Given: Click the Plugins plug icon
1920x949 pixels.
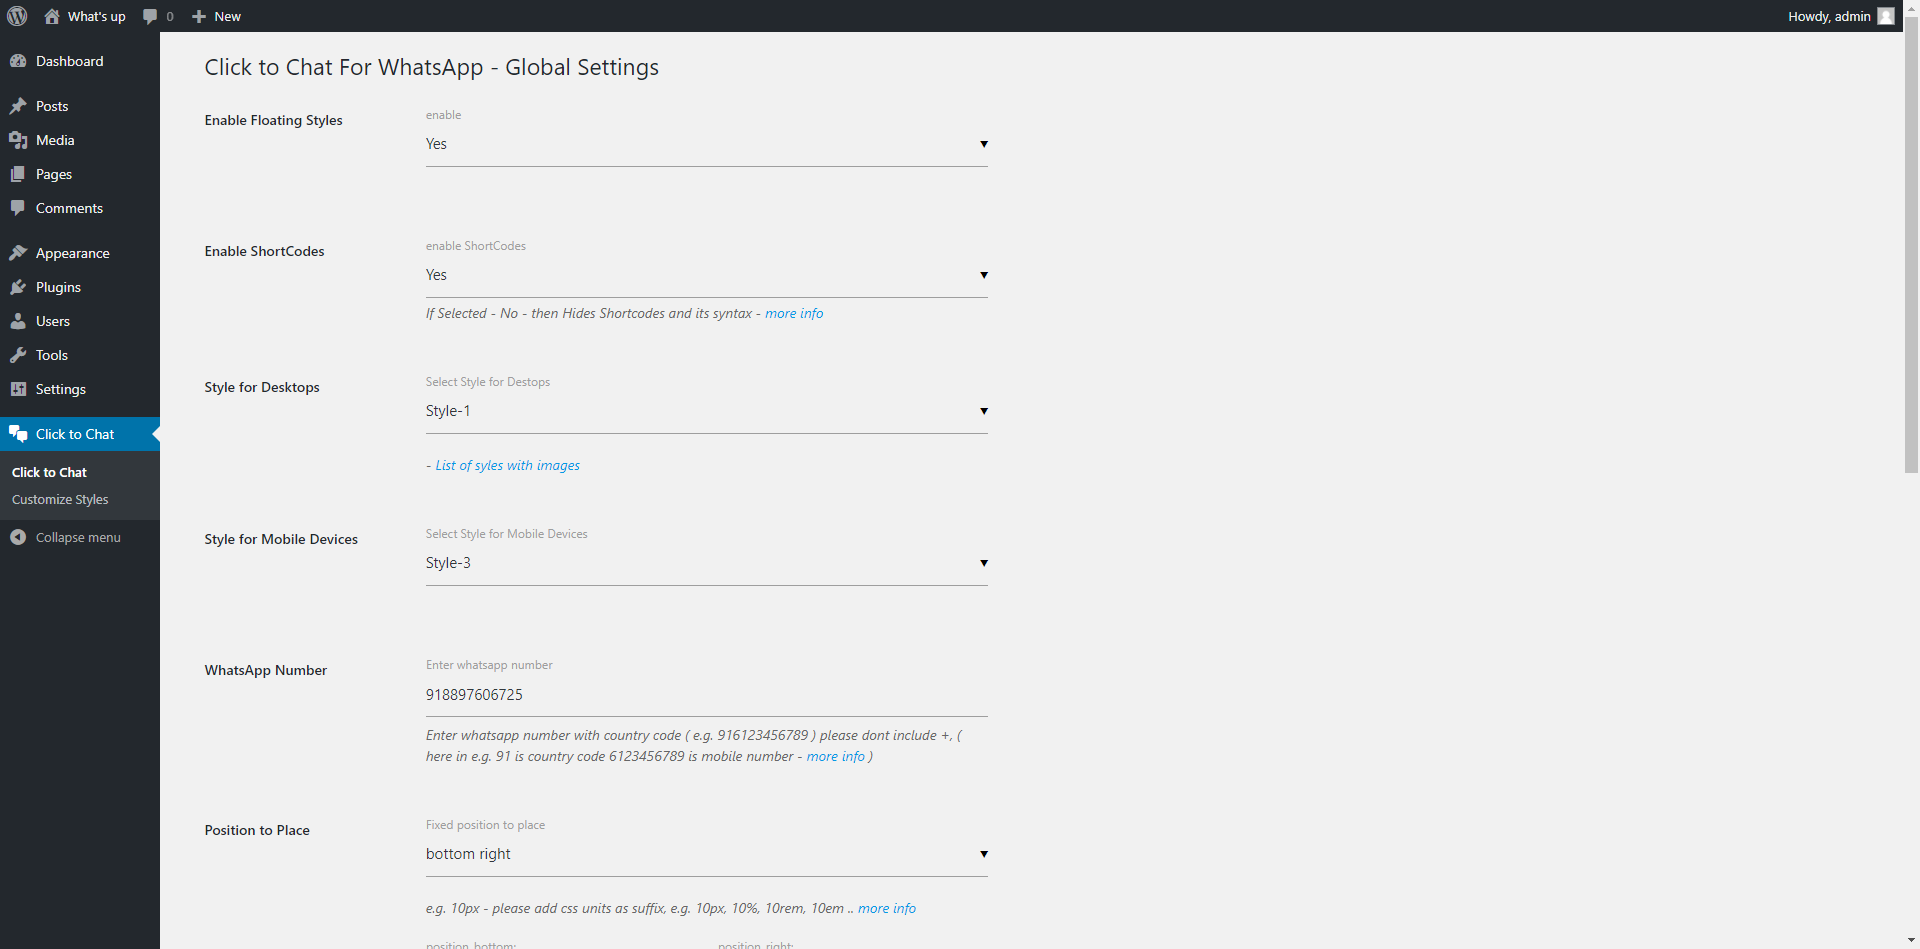Looking at the screenshot, I should click(x=18, y=287).
